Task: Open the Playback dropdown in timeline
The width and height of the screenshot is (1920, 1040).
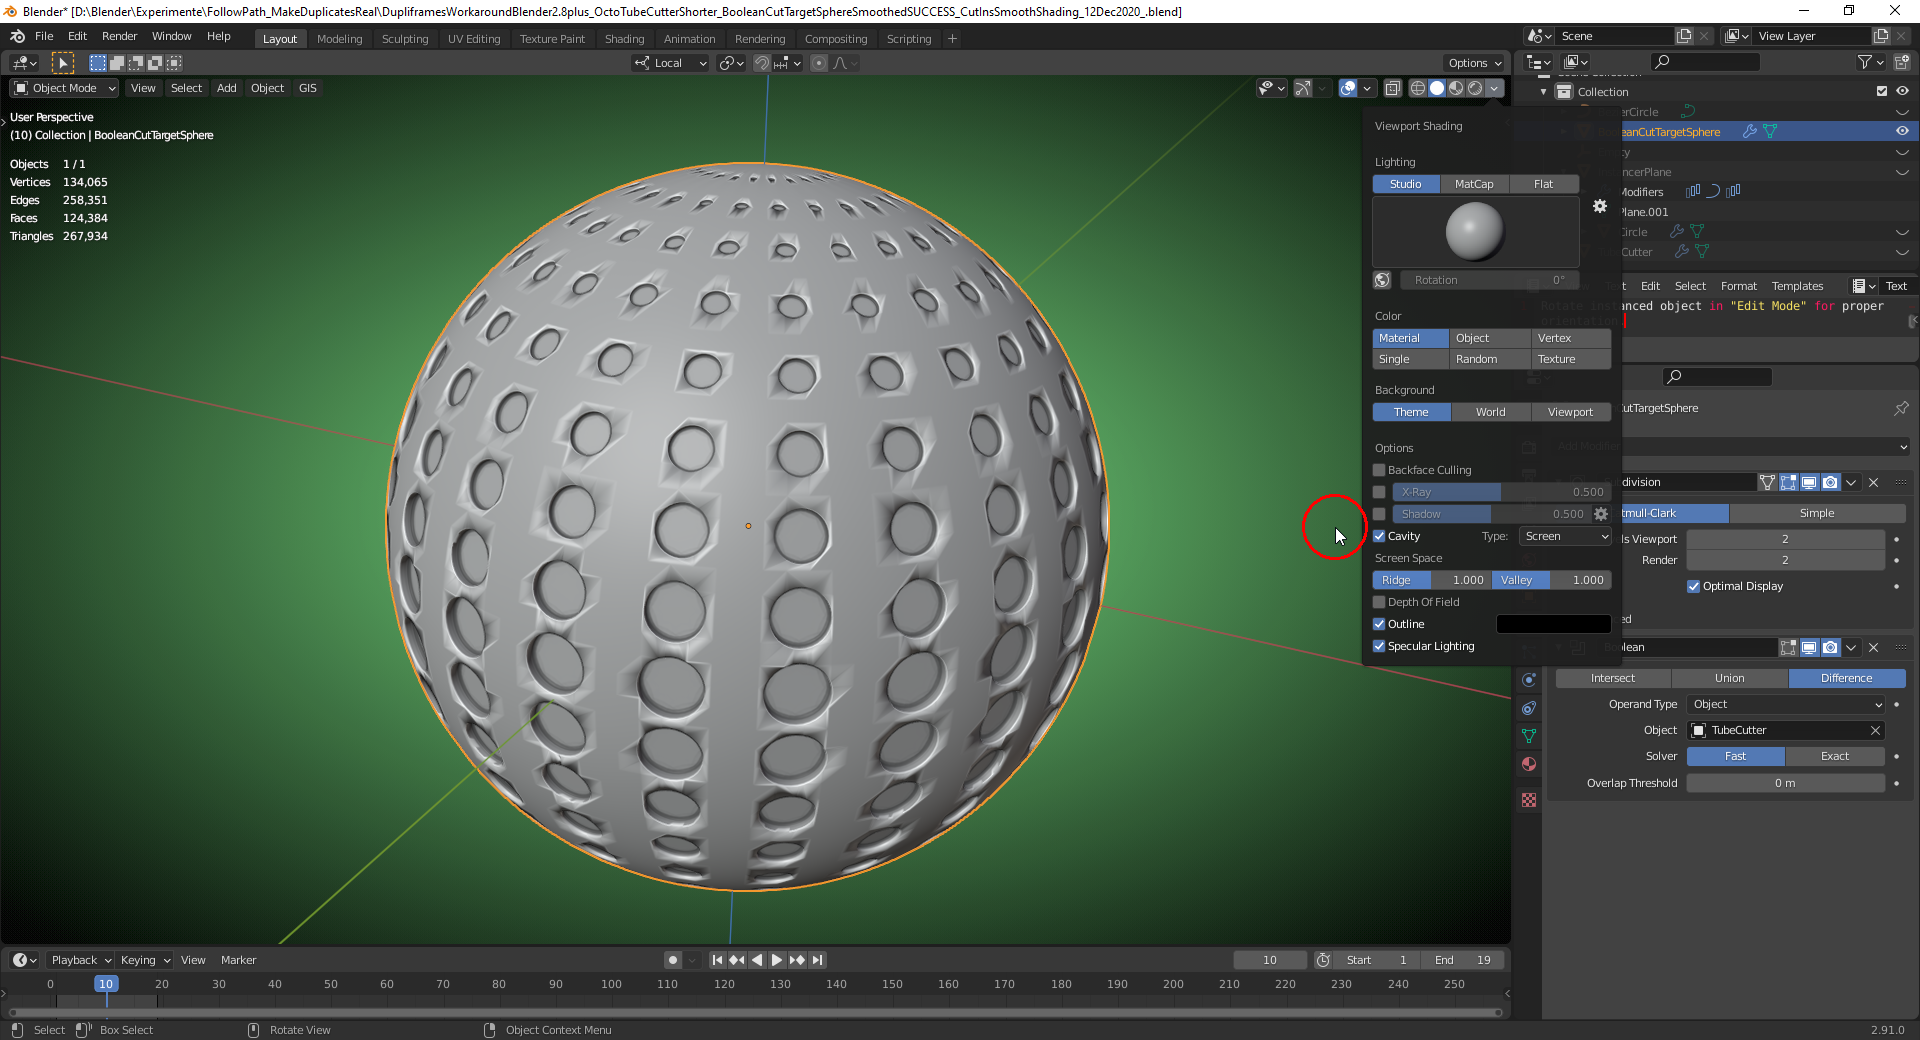Action: (x=80, y=960)
